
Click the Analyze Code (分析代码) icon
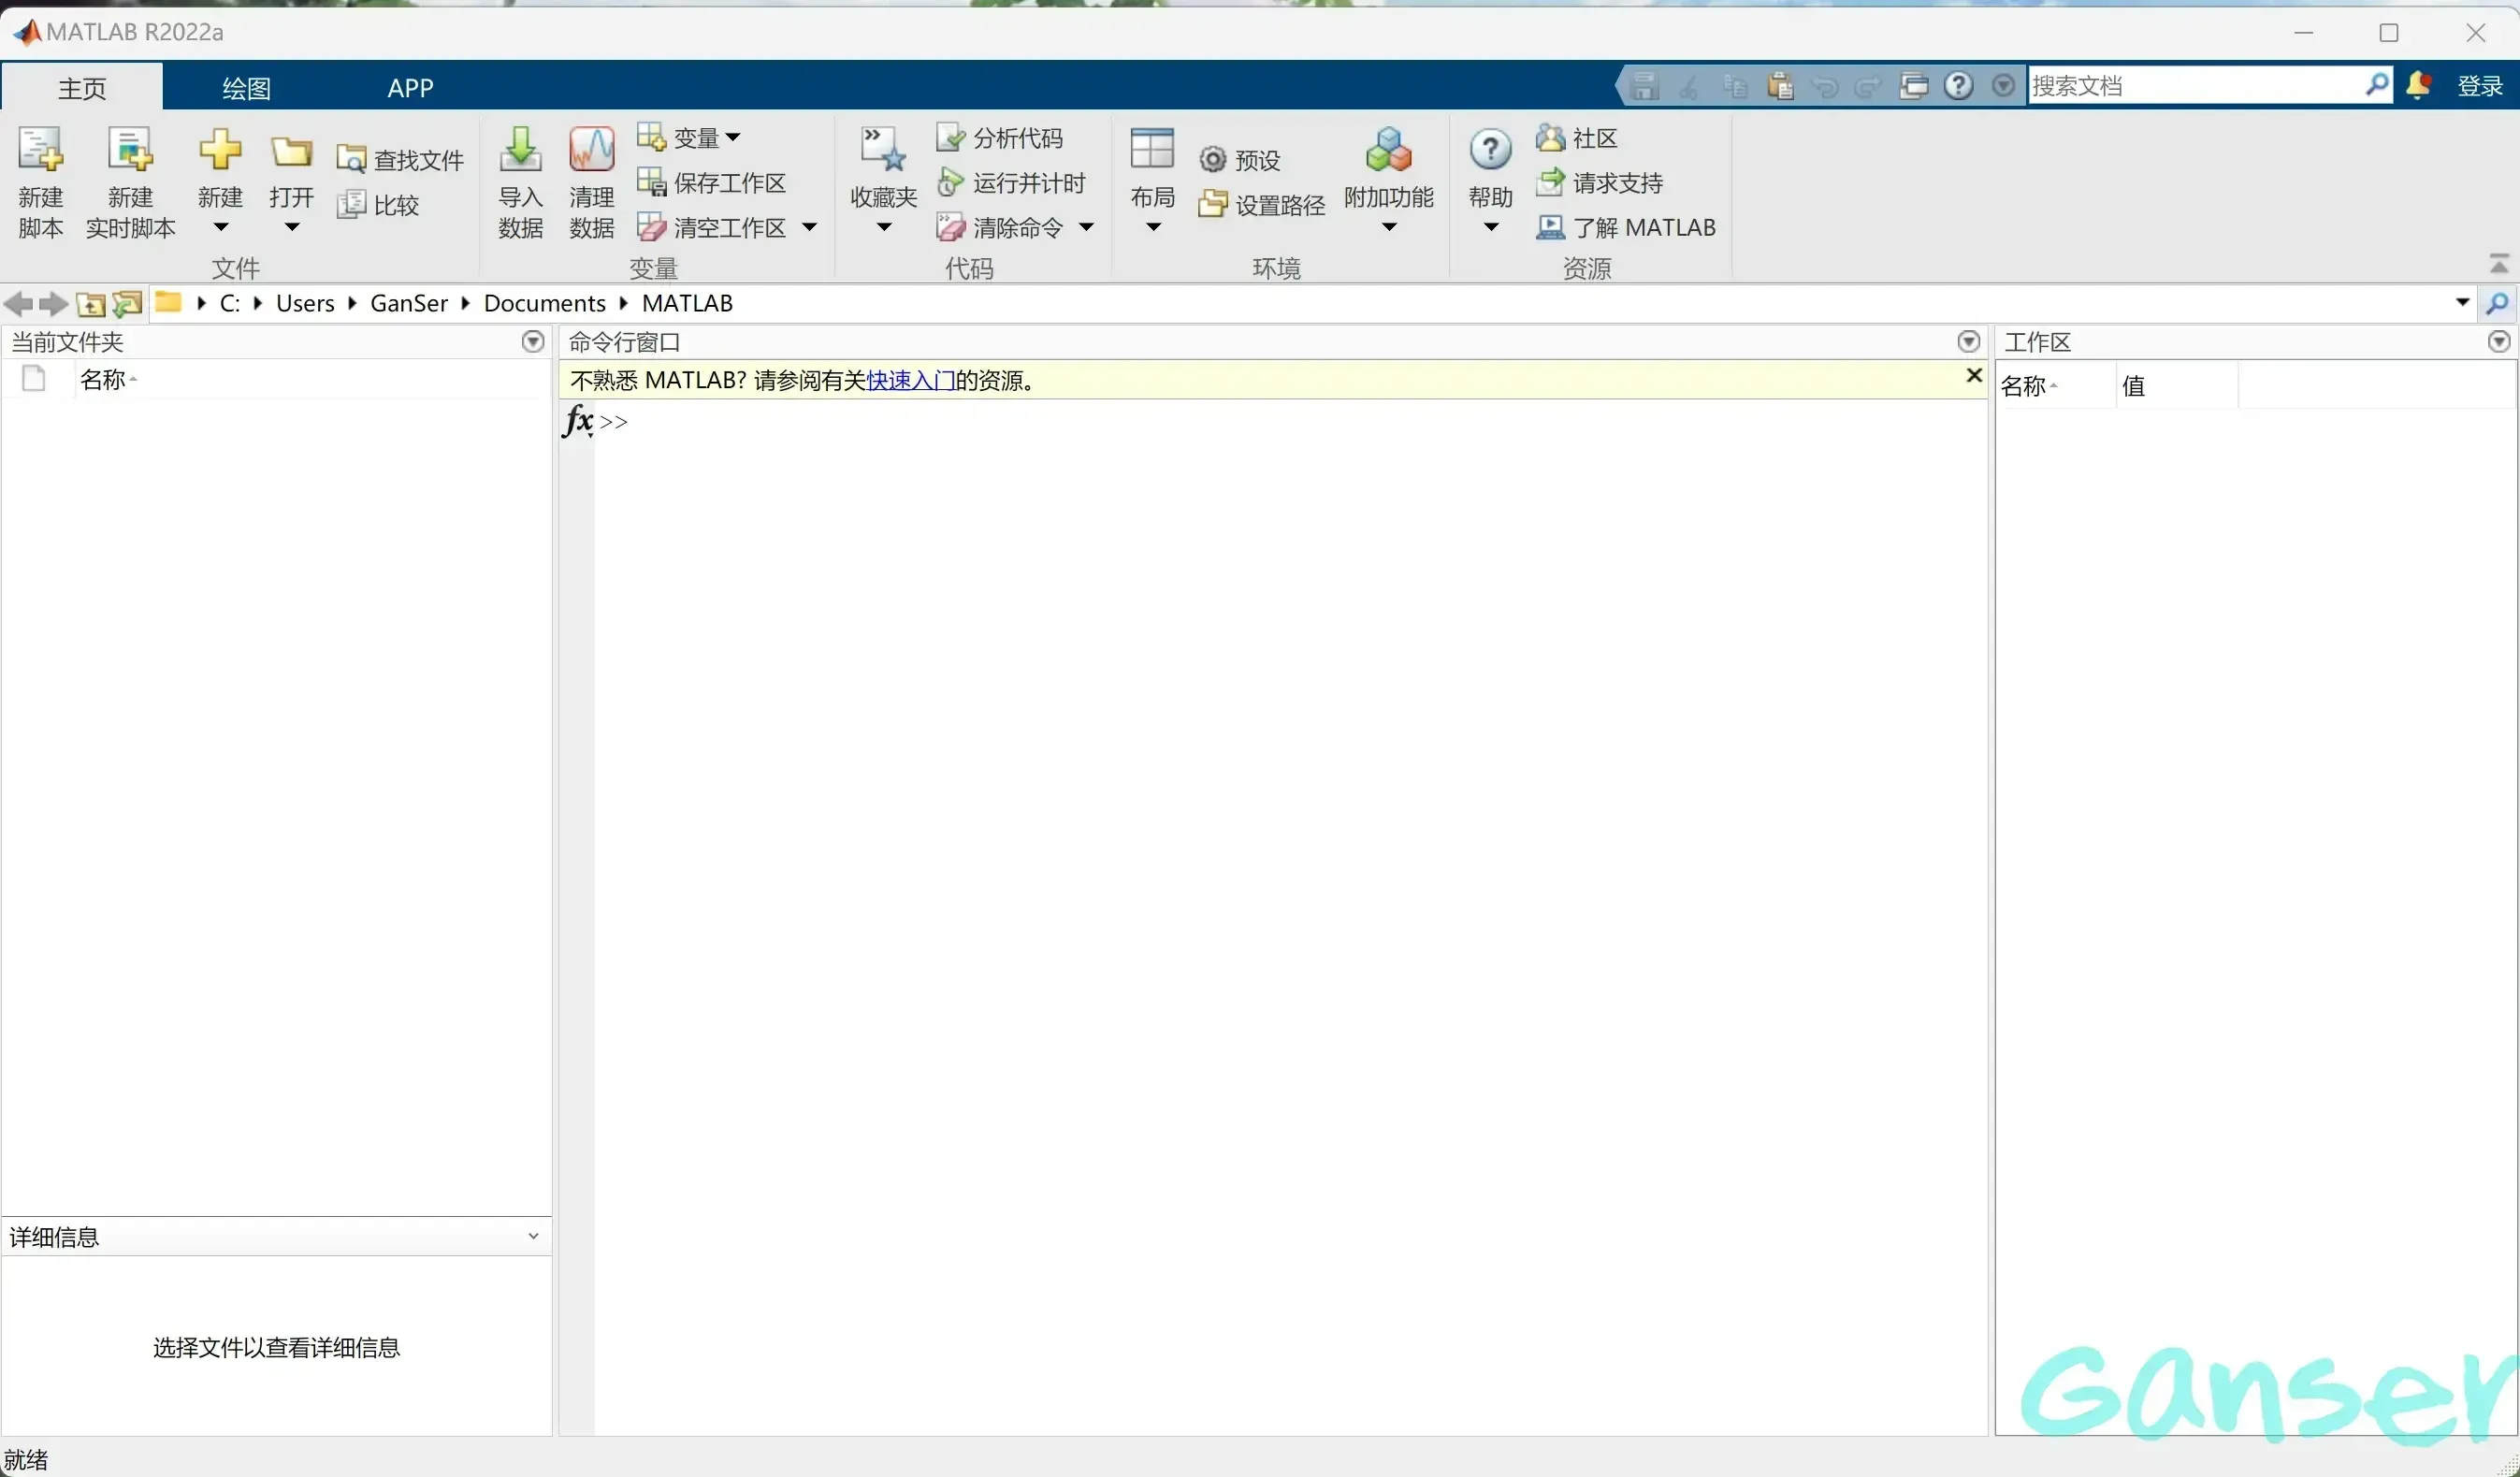[x=949, y=138]
